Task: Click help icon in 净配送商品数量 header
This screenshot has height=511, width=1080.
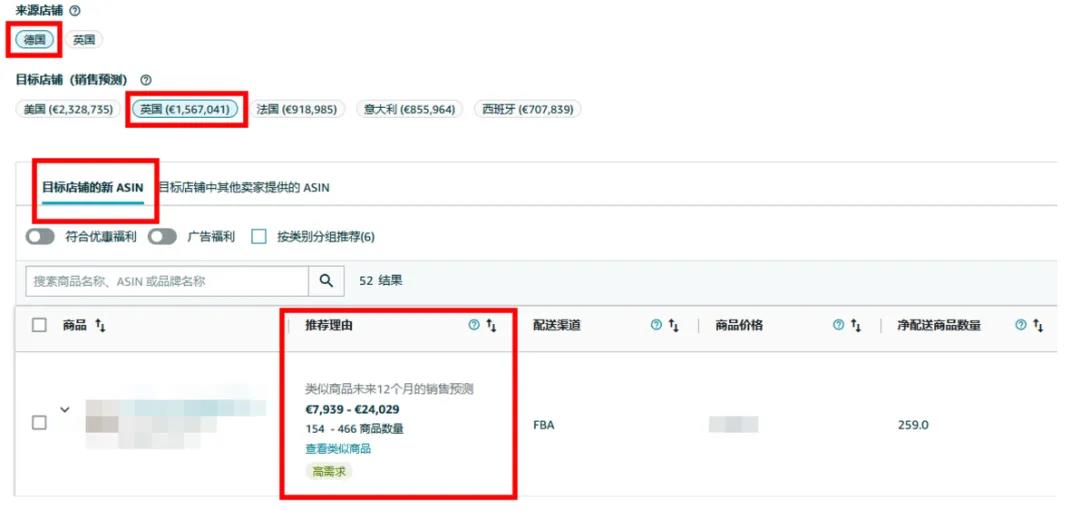Action: (x=1021, y=325)
